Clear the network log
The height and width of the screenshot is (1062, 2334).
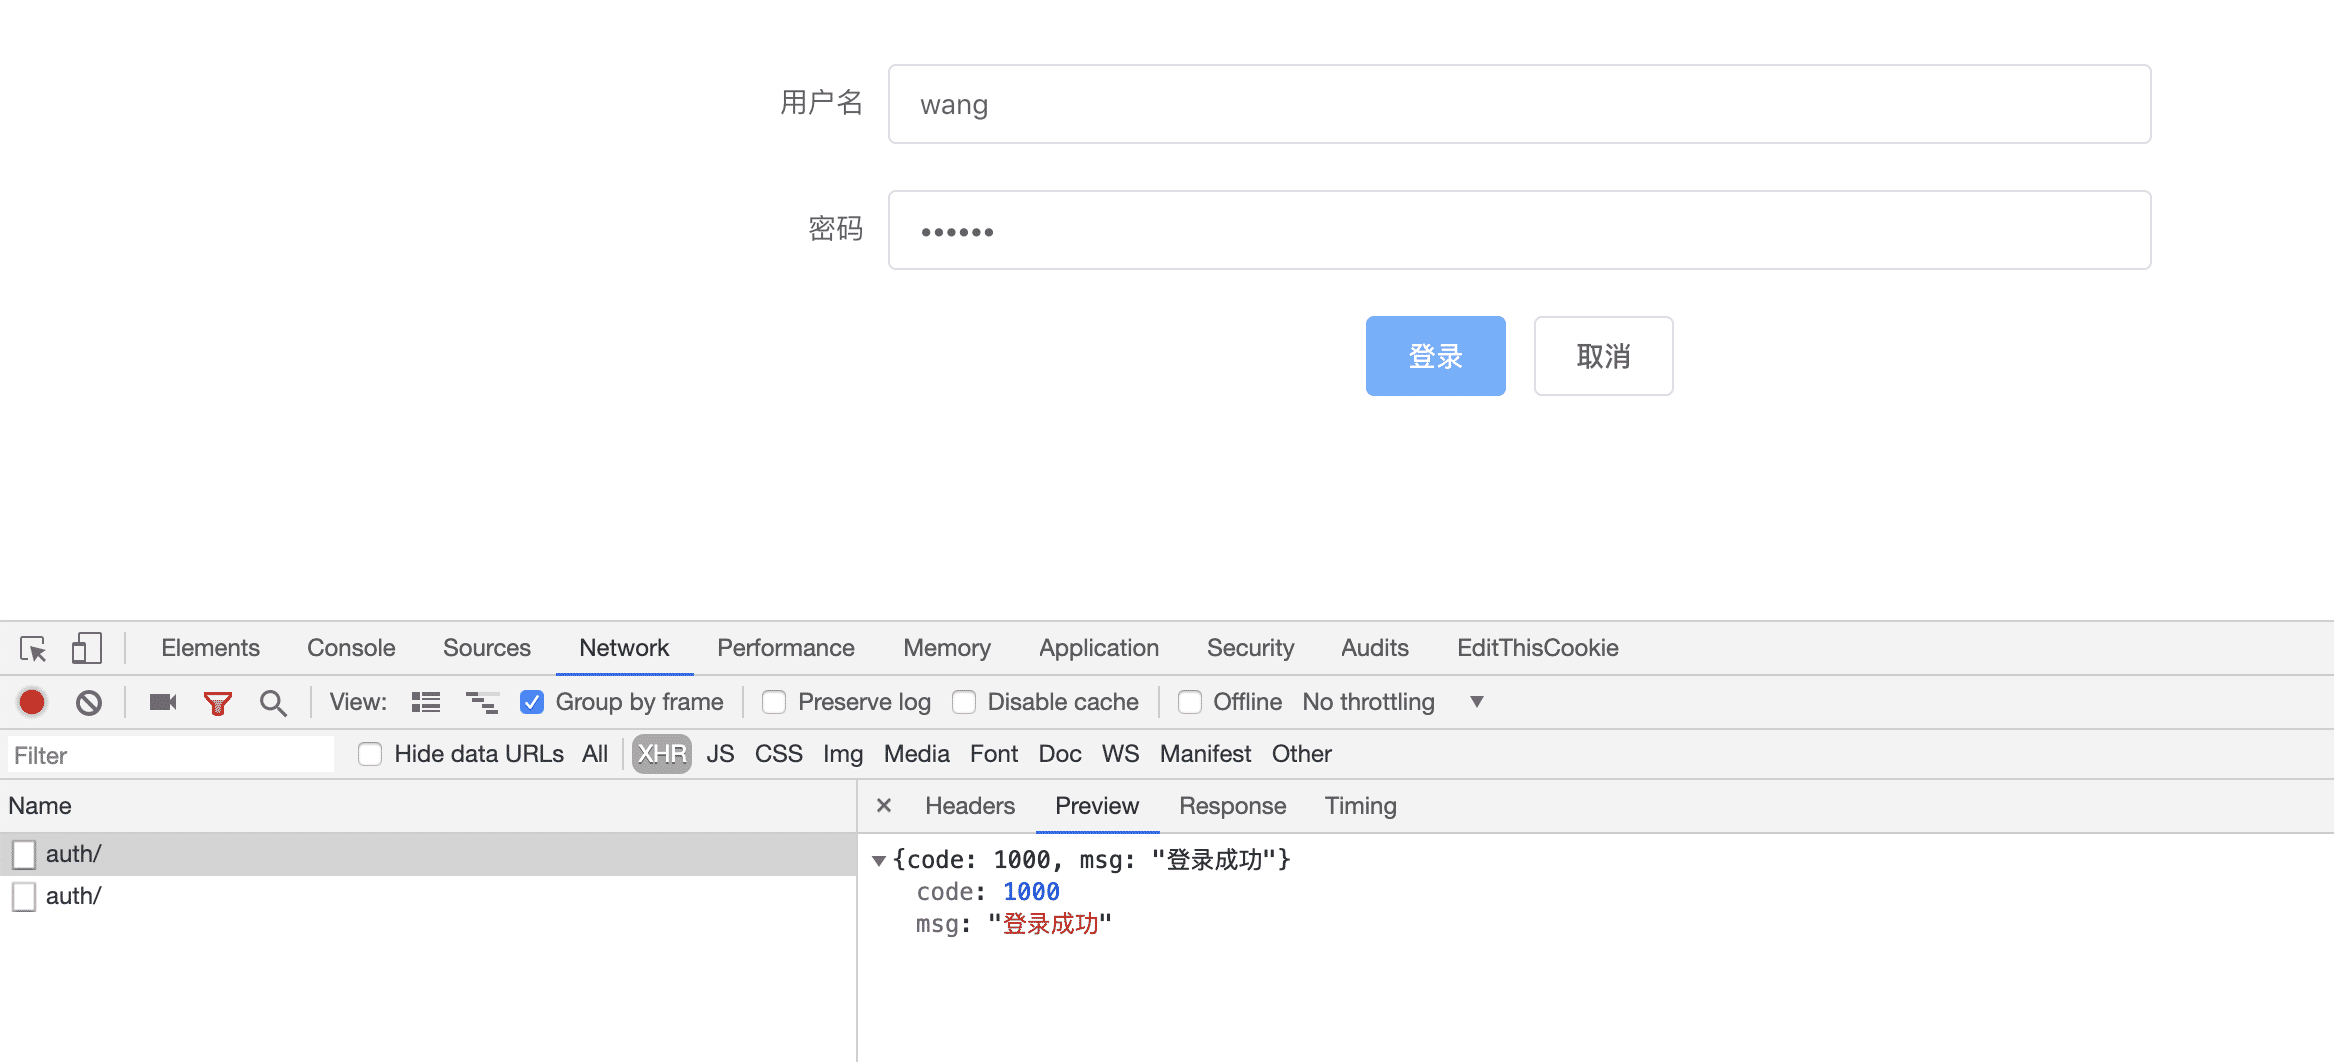89,703
